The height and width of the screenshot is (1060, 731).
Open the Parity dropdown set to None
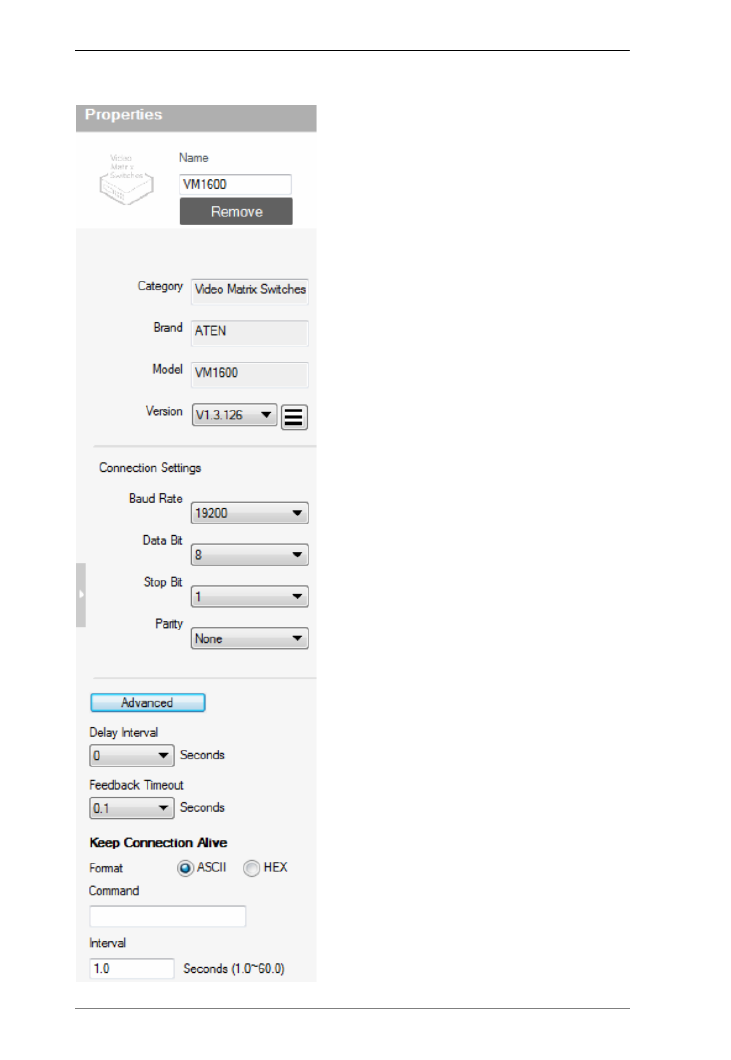(250, 639)
